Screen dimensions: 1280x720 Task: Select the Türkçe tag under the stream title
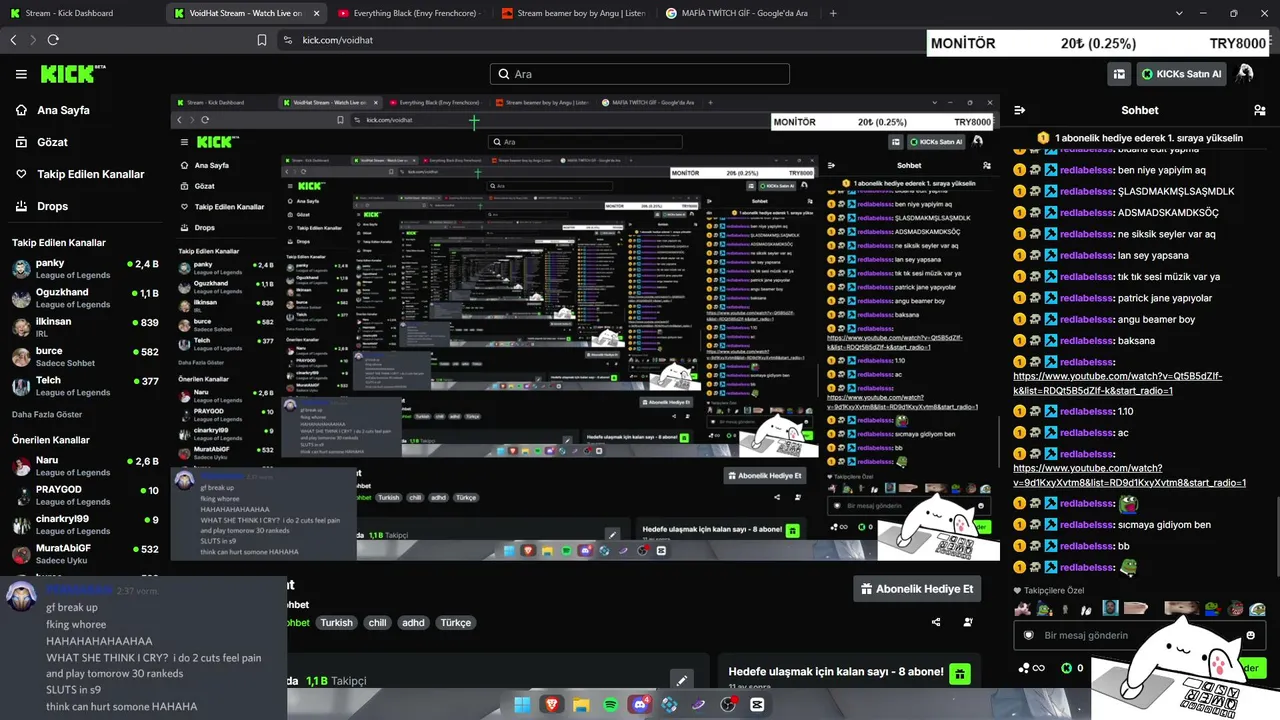coord(456,623)
